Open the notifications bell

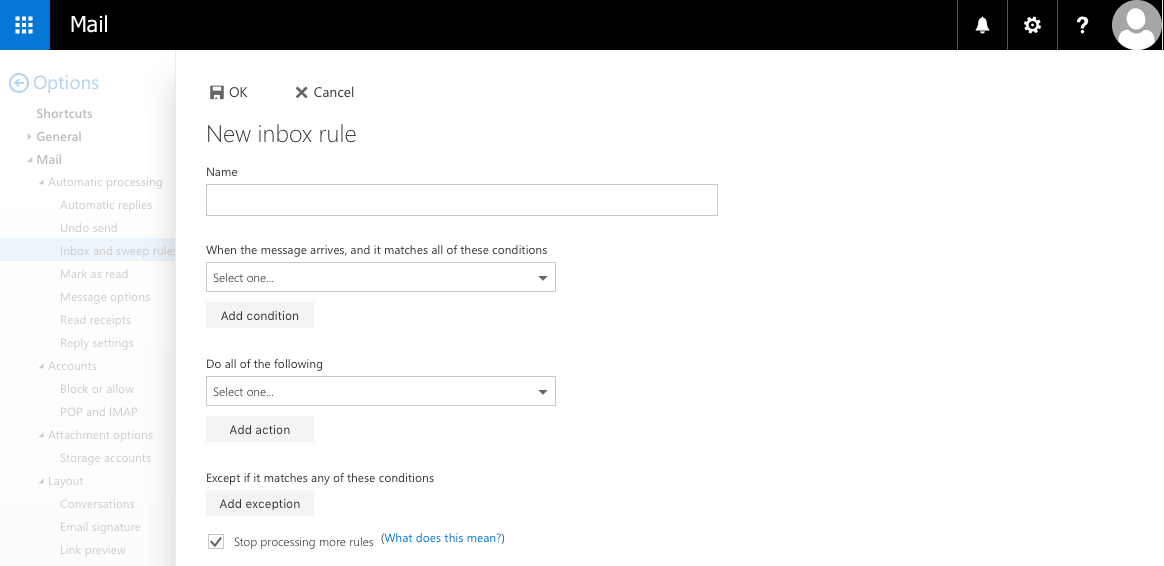coord(982,25)
